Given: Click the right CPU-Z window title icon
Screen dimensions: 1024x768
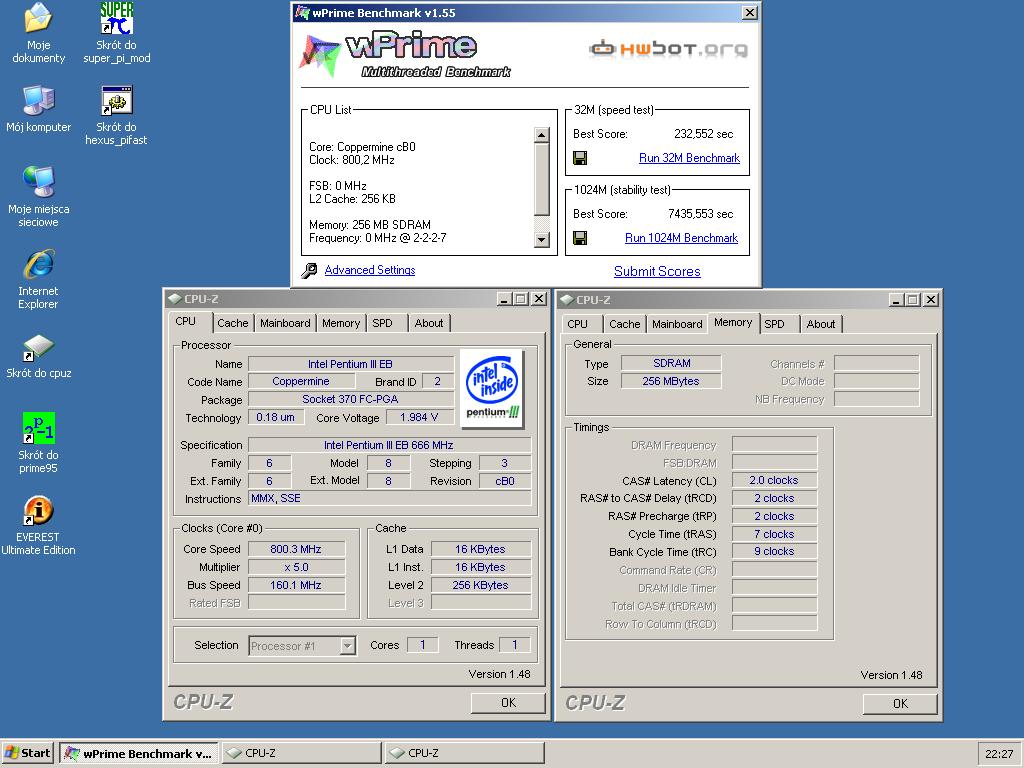Looking at the screenshot, I should coord(567,300).
